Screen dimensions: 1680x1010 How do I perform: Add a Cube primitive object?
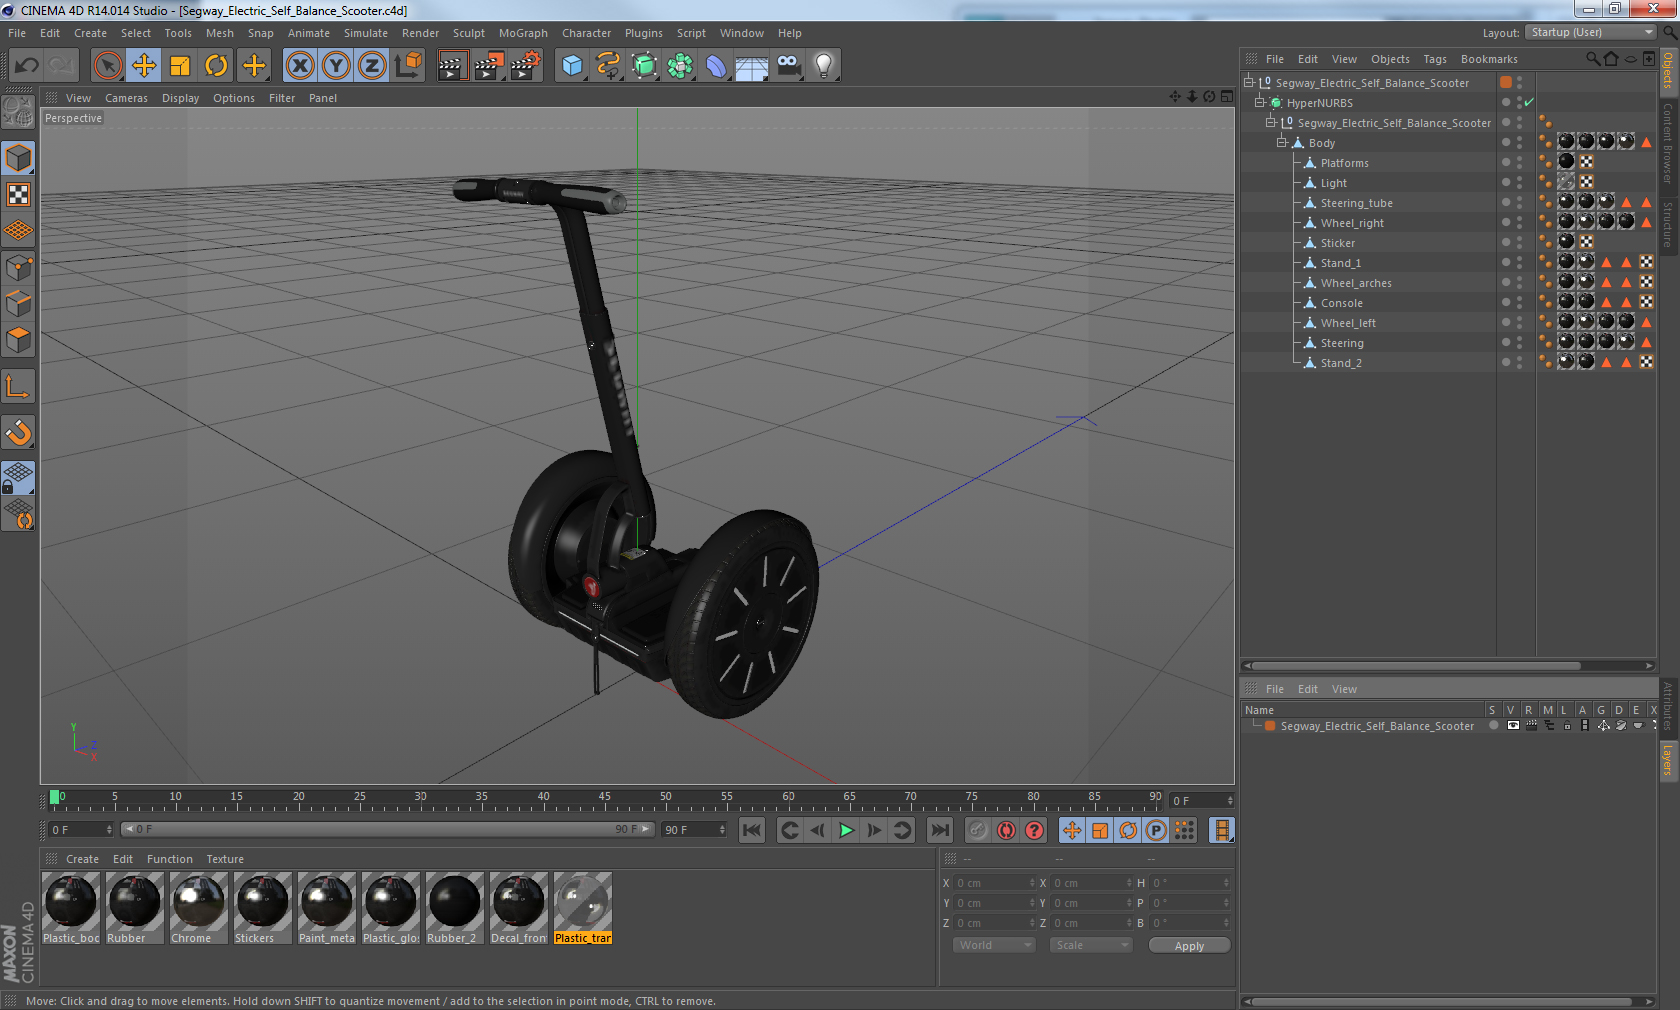point(572,66)
